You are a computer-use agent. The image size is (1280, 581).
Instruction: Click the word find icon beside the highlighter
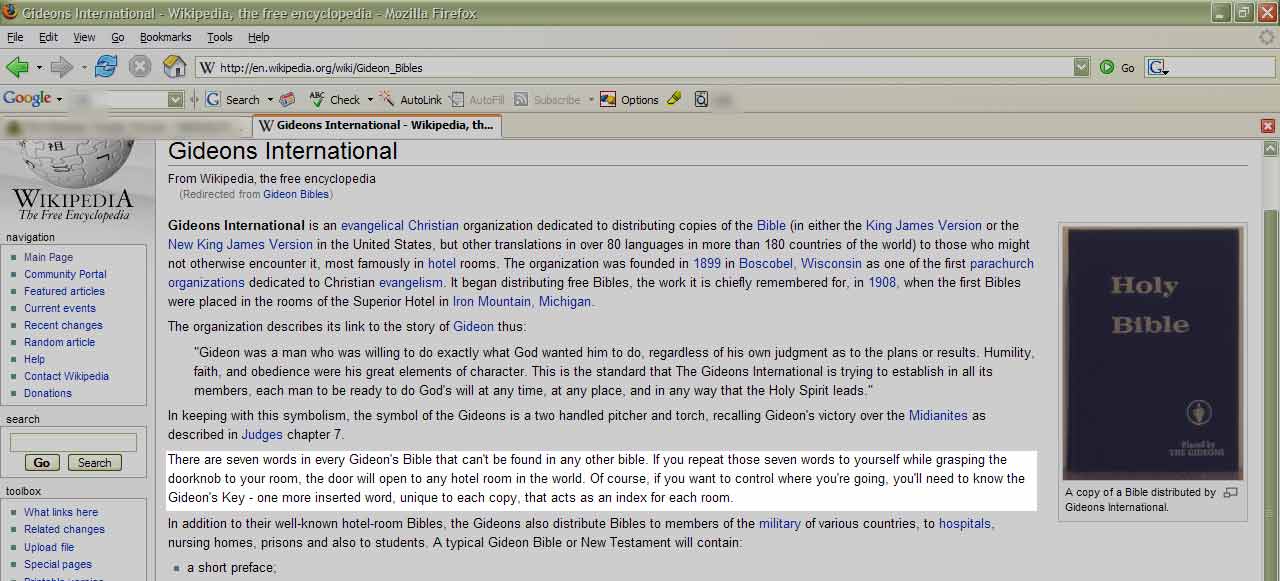[701, 99]
